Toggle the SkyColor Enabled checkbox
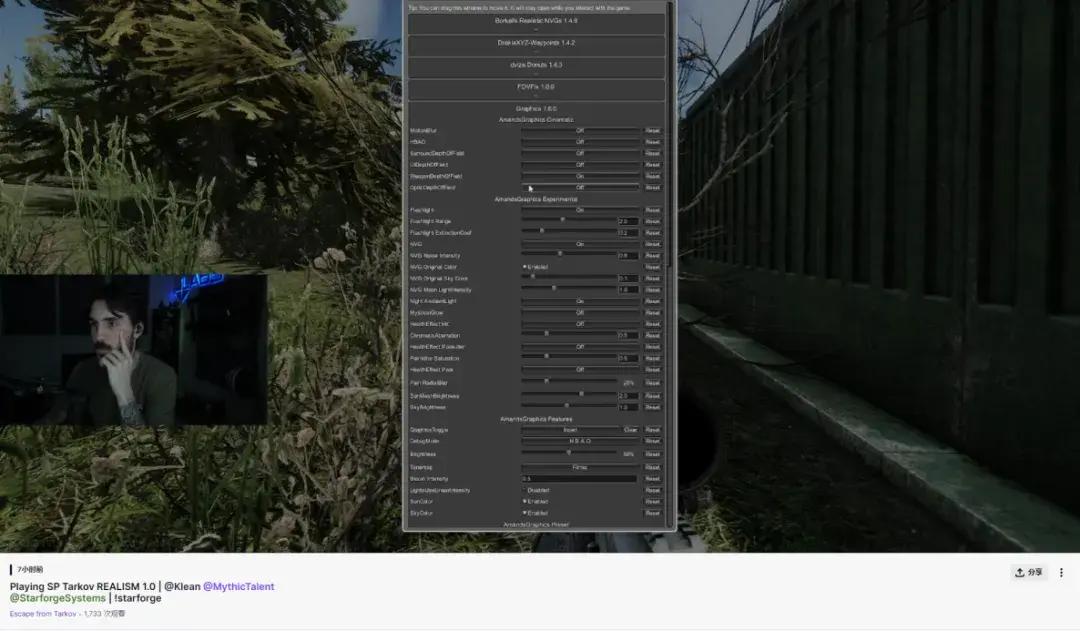This screenshot has height=631, width=1080. click(525, 513)
